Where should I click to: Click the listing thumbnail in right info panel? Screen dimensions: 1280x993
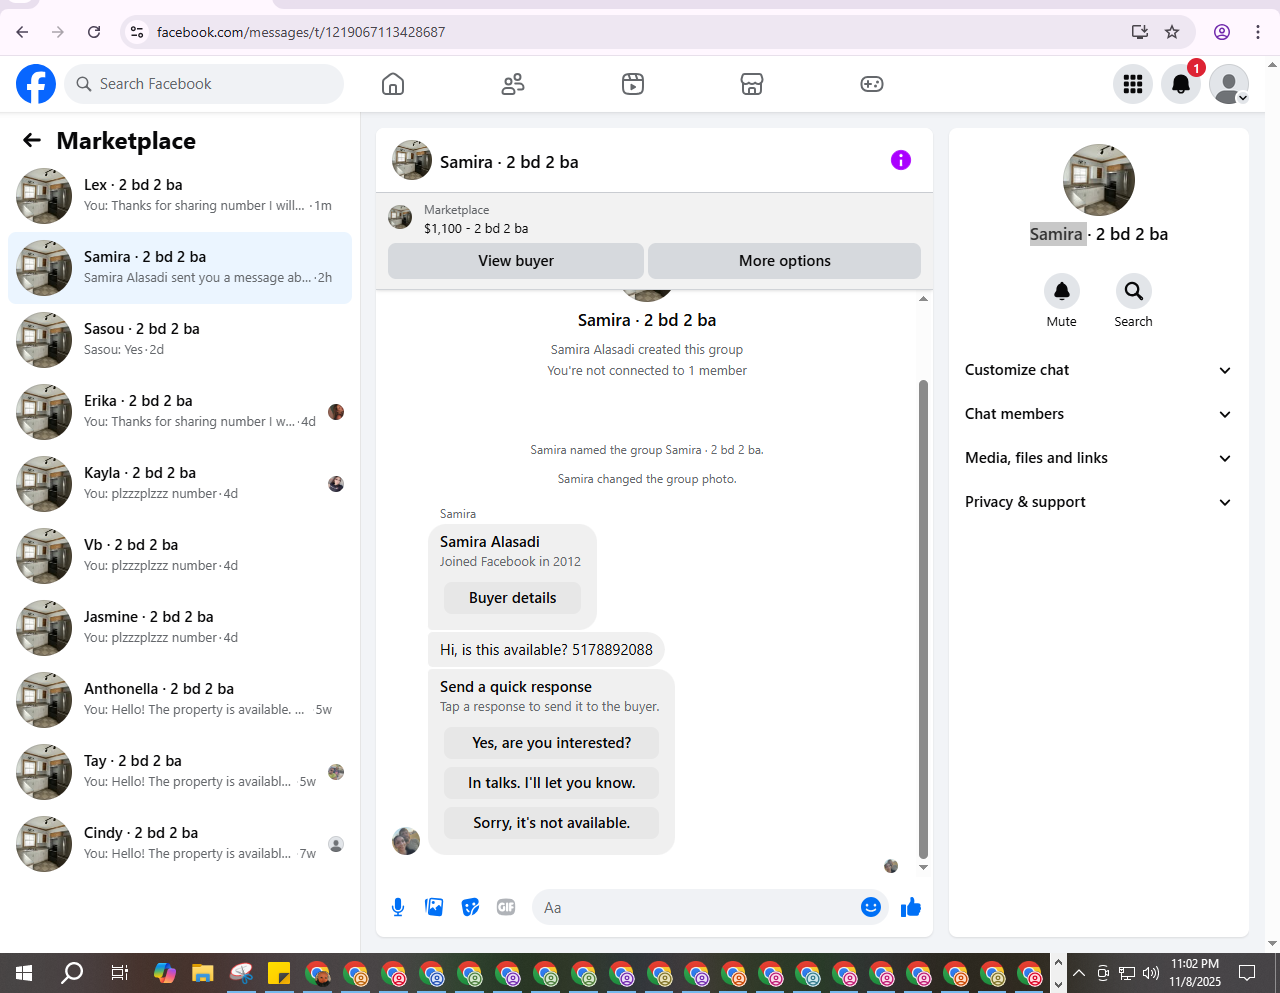(x=1099, y=180)
